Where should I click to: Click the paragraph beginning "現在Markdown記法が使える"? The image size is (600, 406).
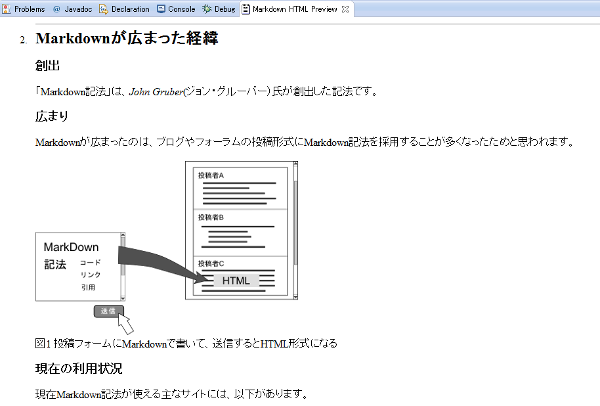(171, 394)
